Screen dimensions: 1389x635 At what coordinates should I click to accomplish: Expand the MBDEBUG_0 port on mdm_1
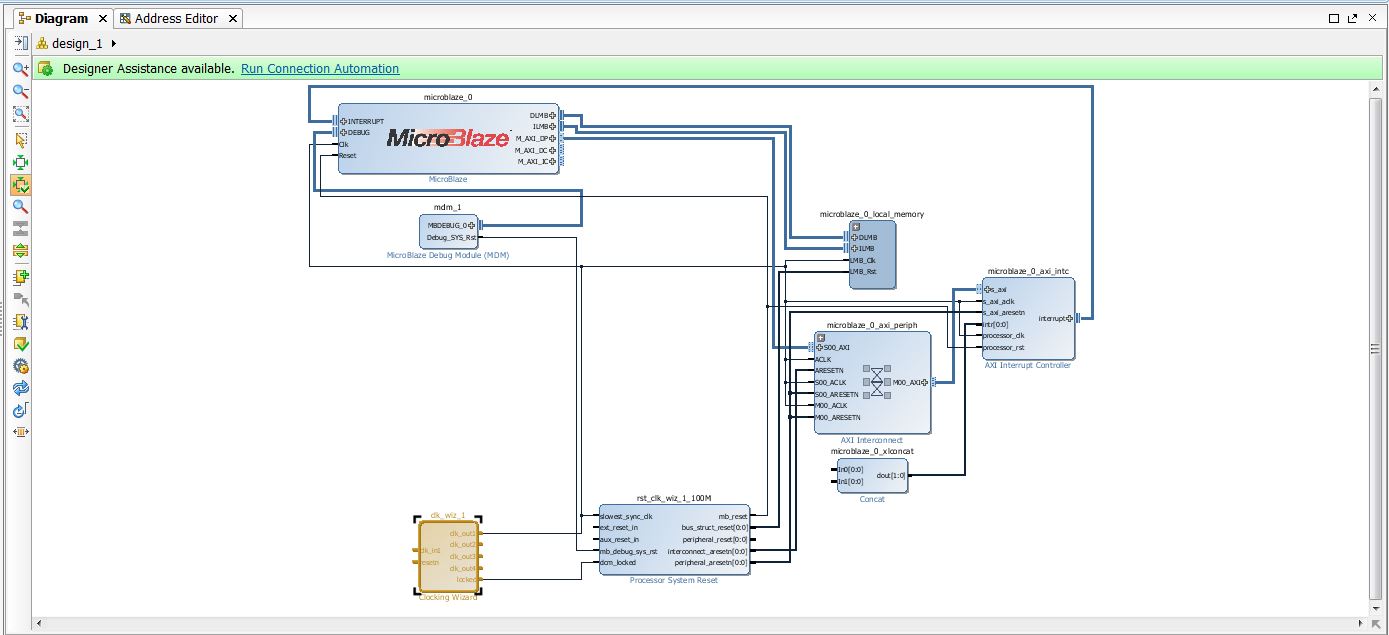(x=471, y=226)
